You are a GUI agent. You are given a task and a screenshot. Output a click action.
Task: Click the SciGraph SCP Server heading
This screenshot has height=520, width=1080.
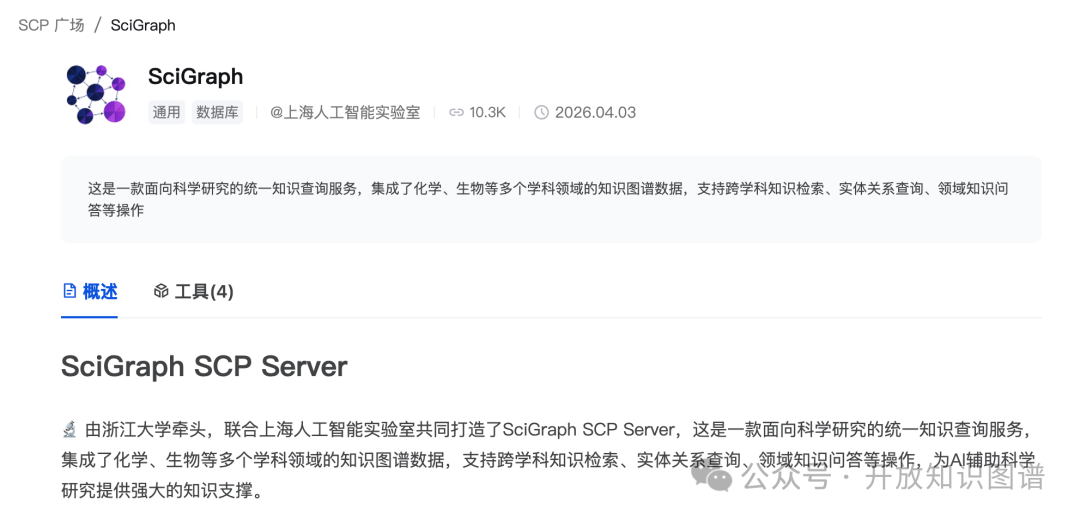coord(204,366)
